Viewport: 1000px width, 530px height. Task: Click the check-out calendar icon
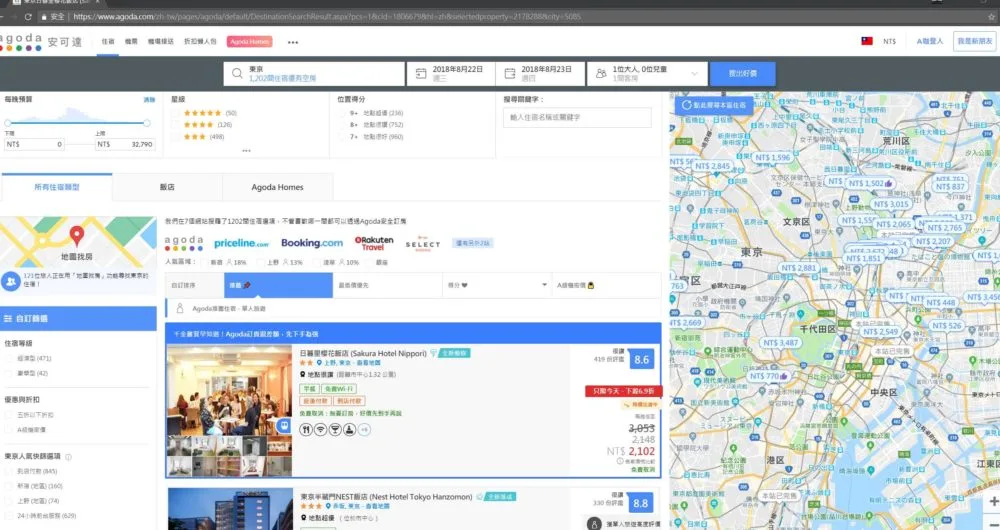[x=510, y=73]
